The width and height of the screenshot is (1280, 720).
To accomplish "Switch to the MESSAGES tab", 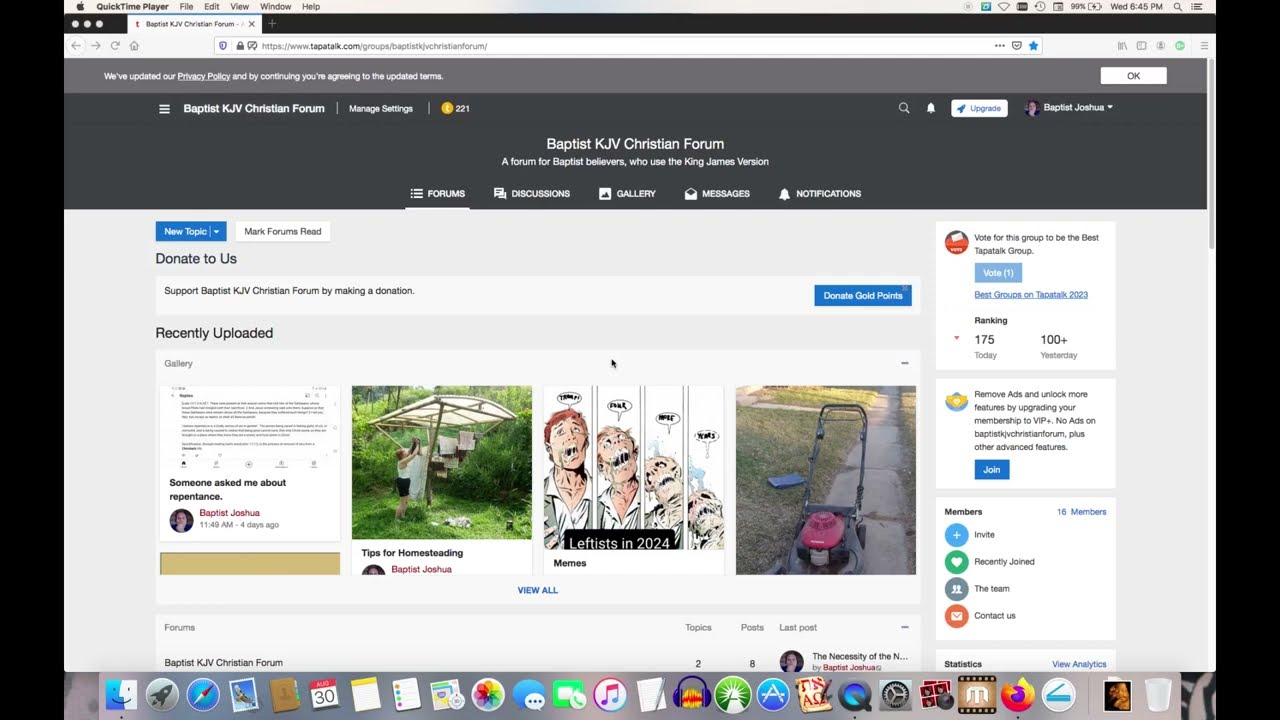I will (x=717, y=194).
